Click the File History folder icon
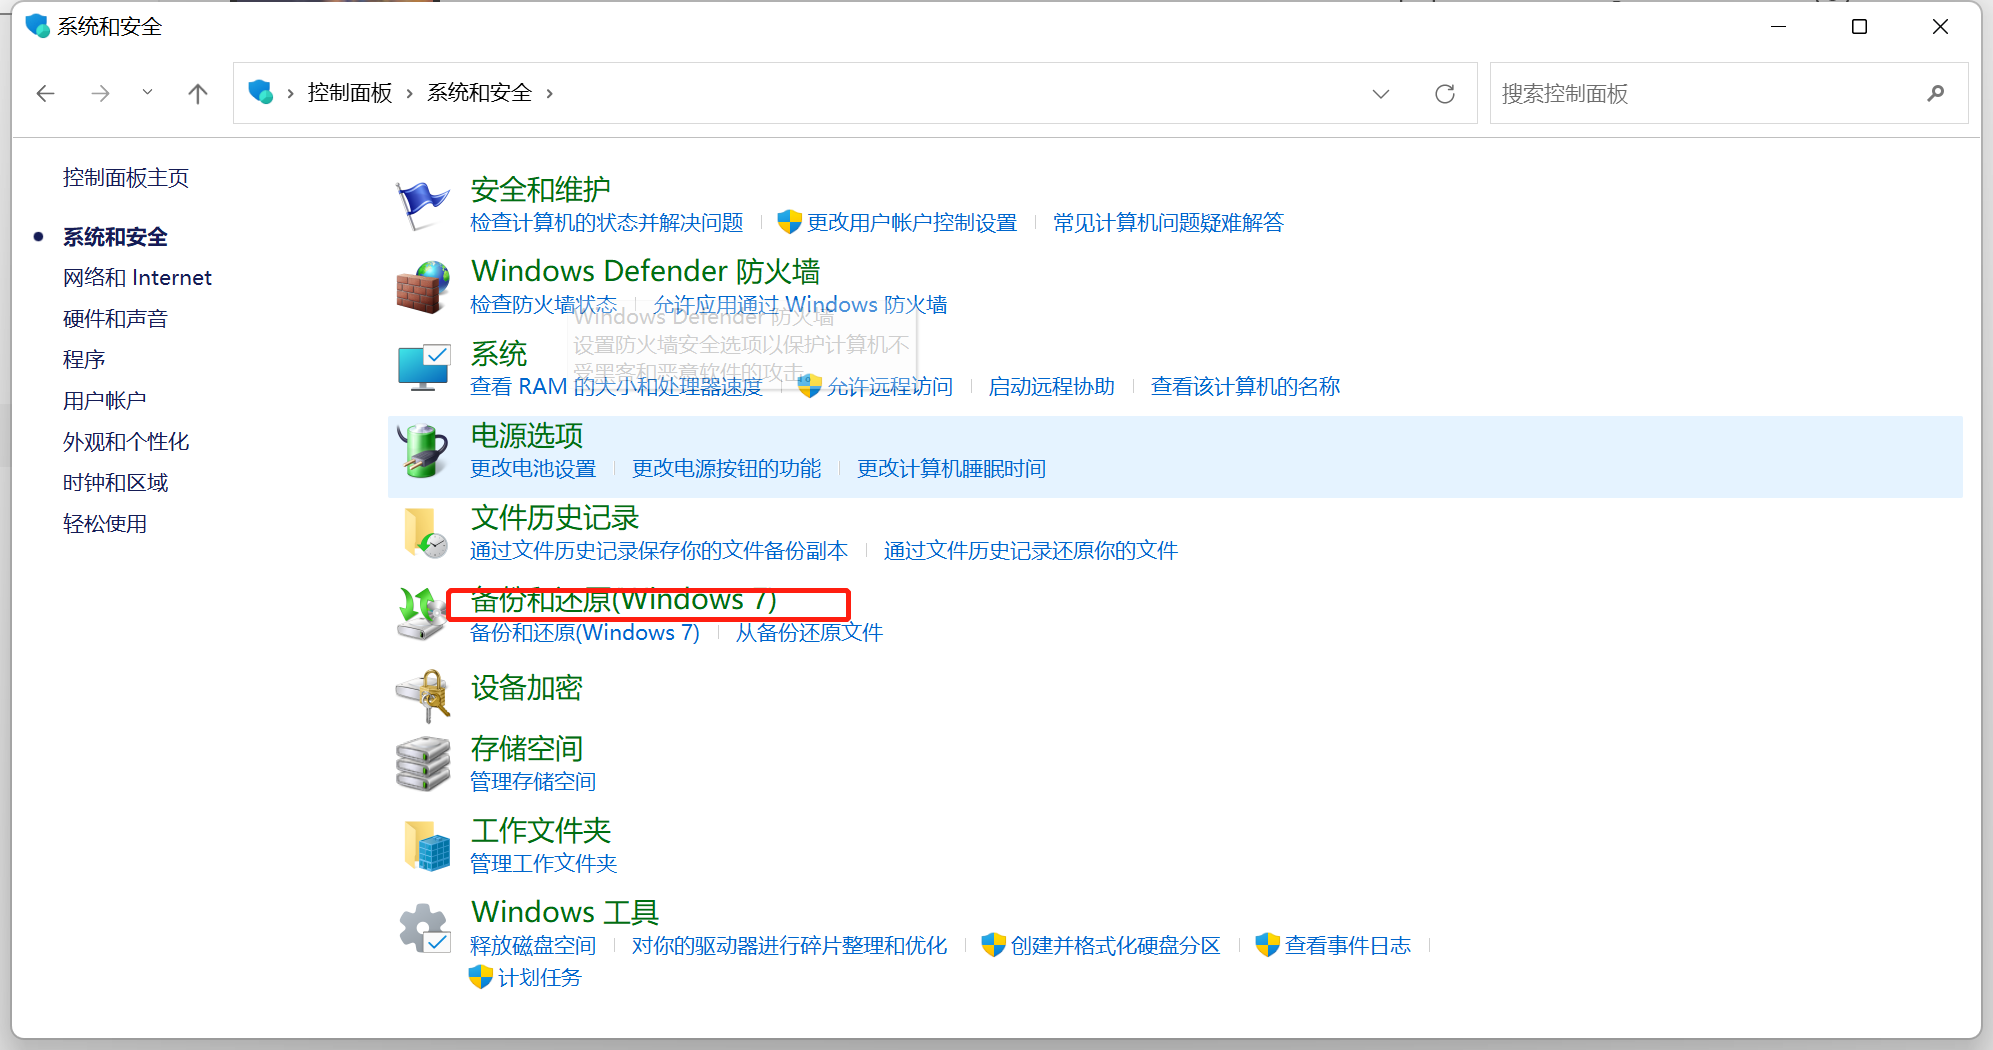This screenshot has height=1050, width=1993. tap(424, 532)
